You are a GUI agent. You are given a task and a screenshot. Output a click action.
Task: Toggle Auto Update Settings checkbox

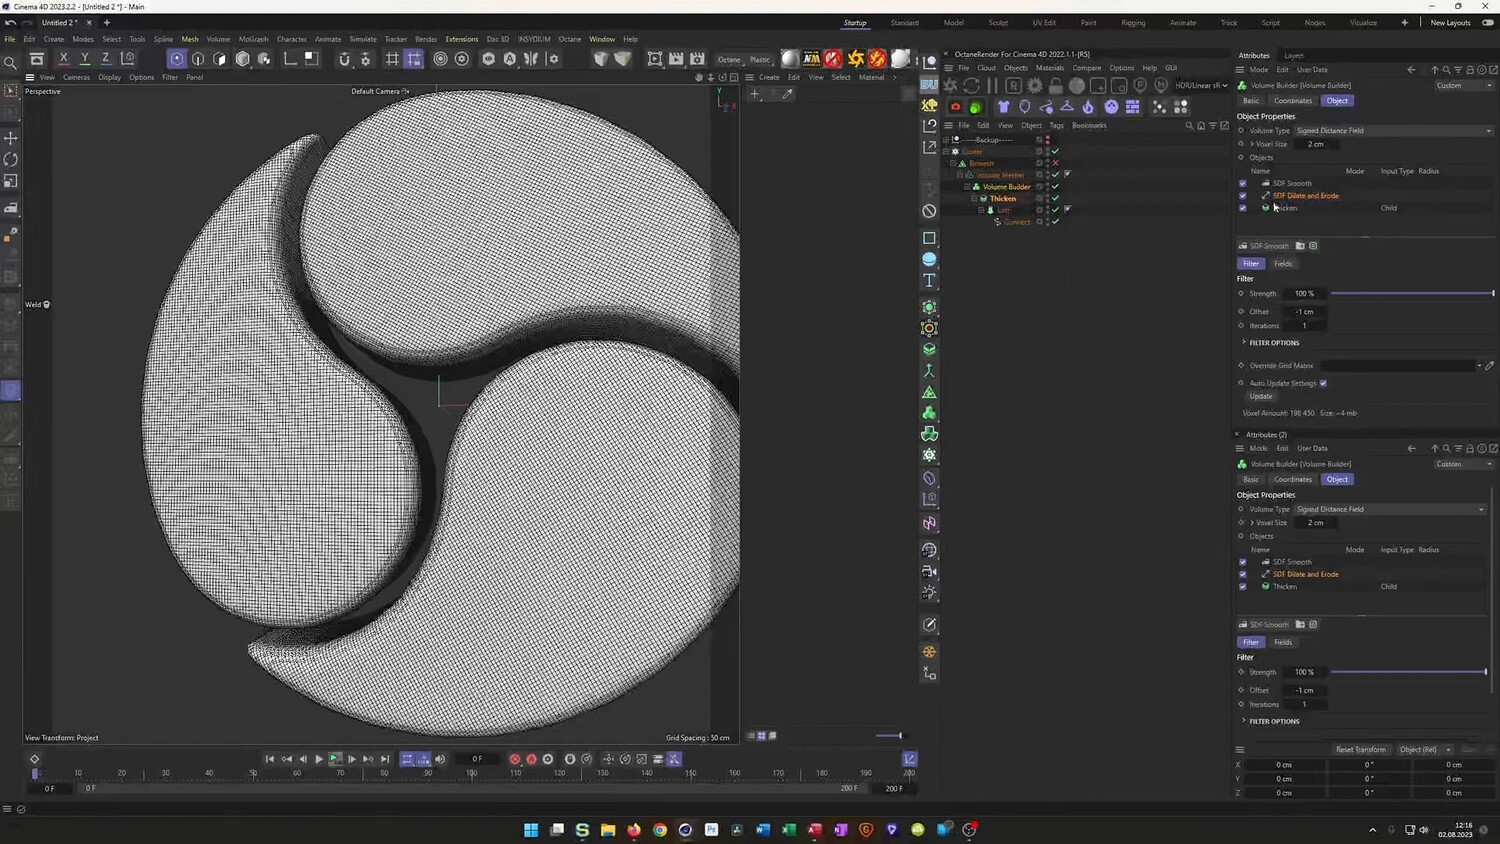[x=1323, y=383]
